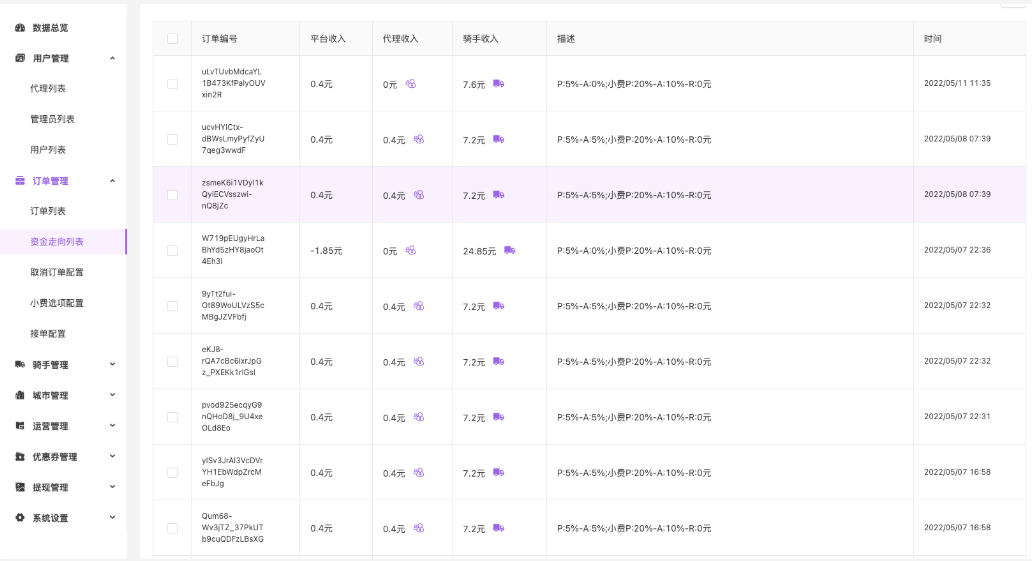
Task: Navigate to 小费选项配置
Action: [x=57, y=303]
